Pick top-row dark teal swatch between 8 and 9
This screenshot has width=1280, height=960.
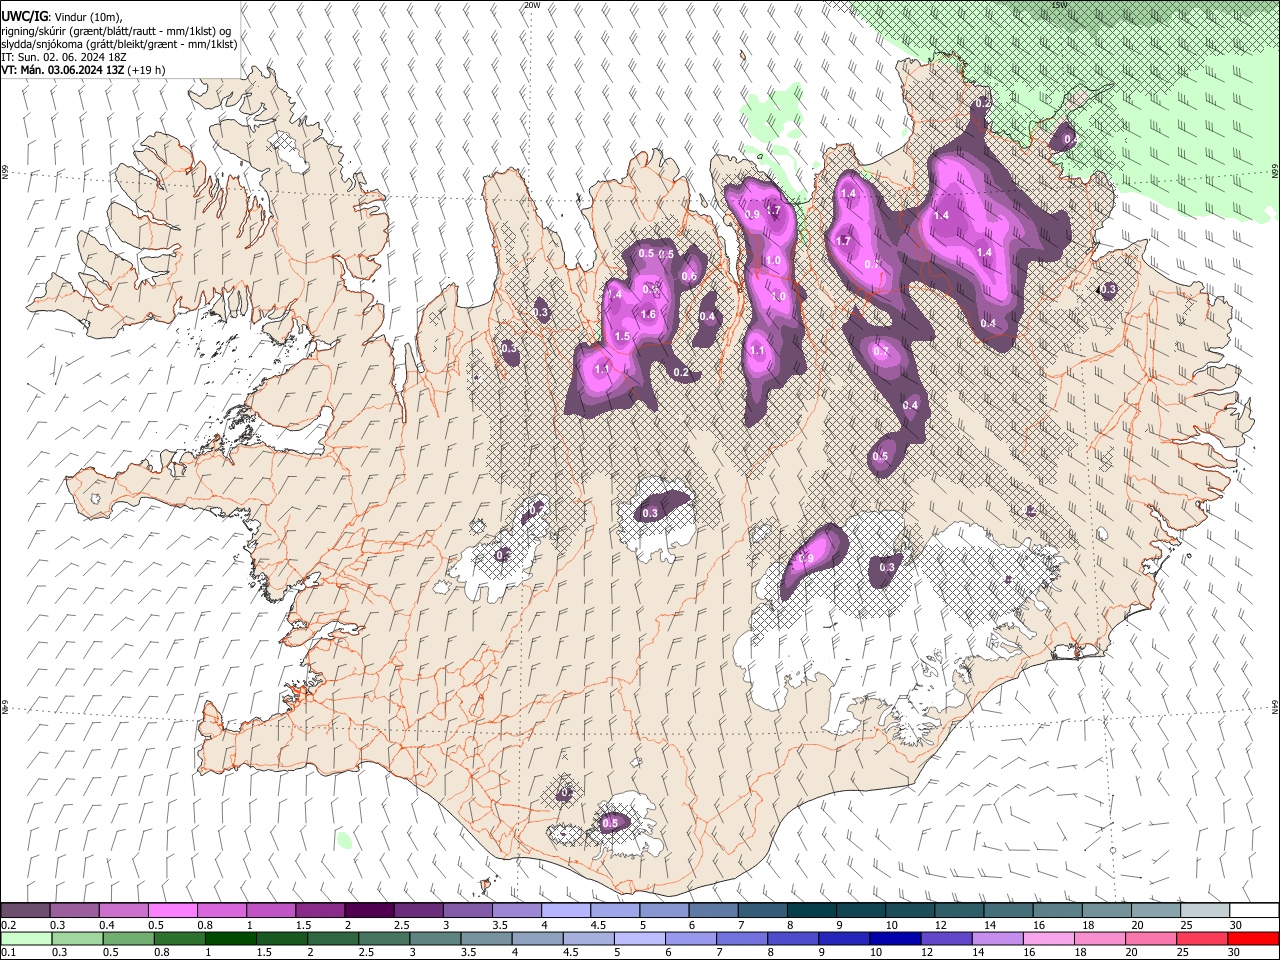(811, 910)
